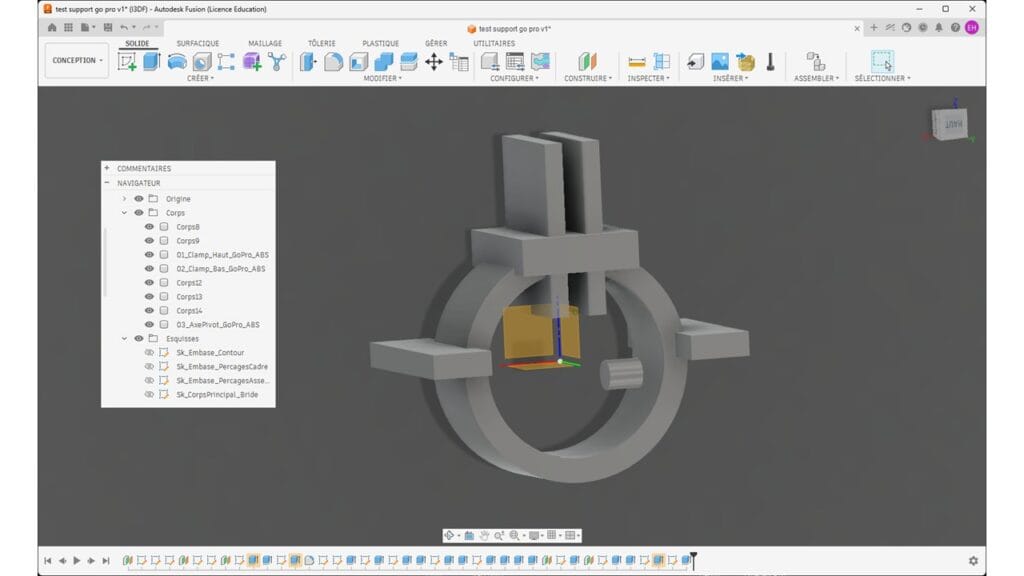
Task: Open the Configurer menu
Action: pyautogui.click(x=515, y=78)
